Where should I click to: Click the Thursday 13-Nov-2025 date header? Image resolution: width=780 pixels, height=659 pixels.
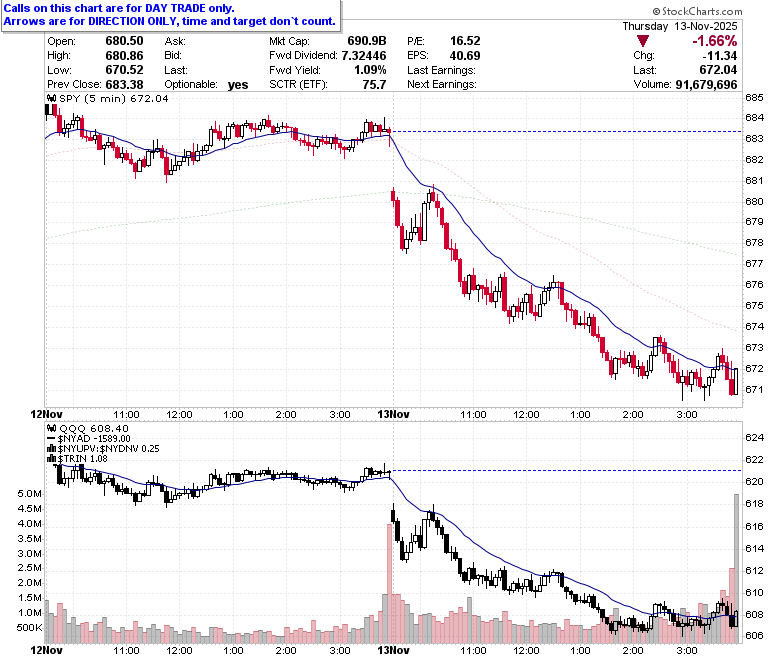click(x=680, y=26)
